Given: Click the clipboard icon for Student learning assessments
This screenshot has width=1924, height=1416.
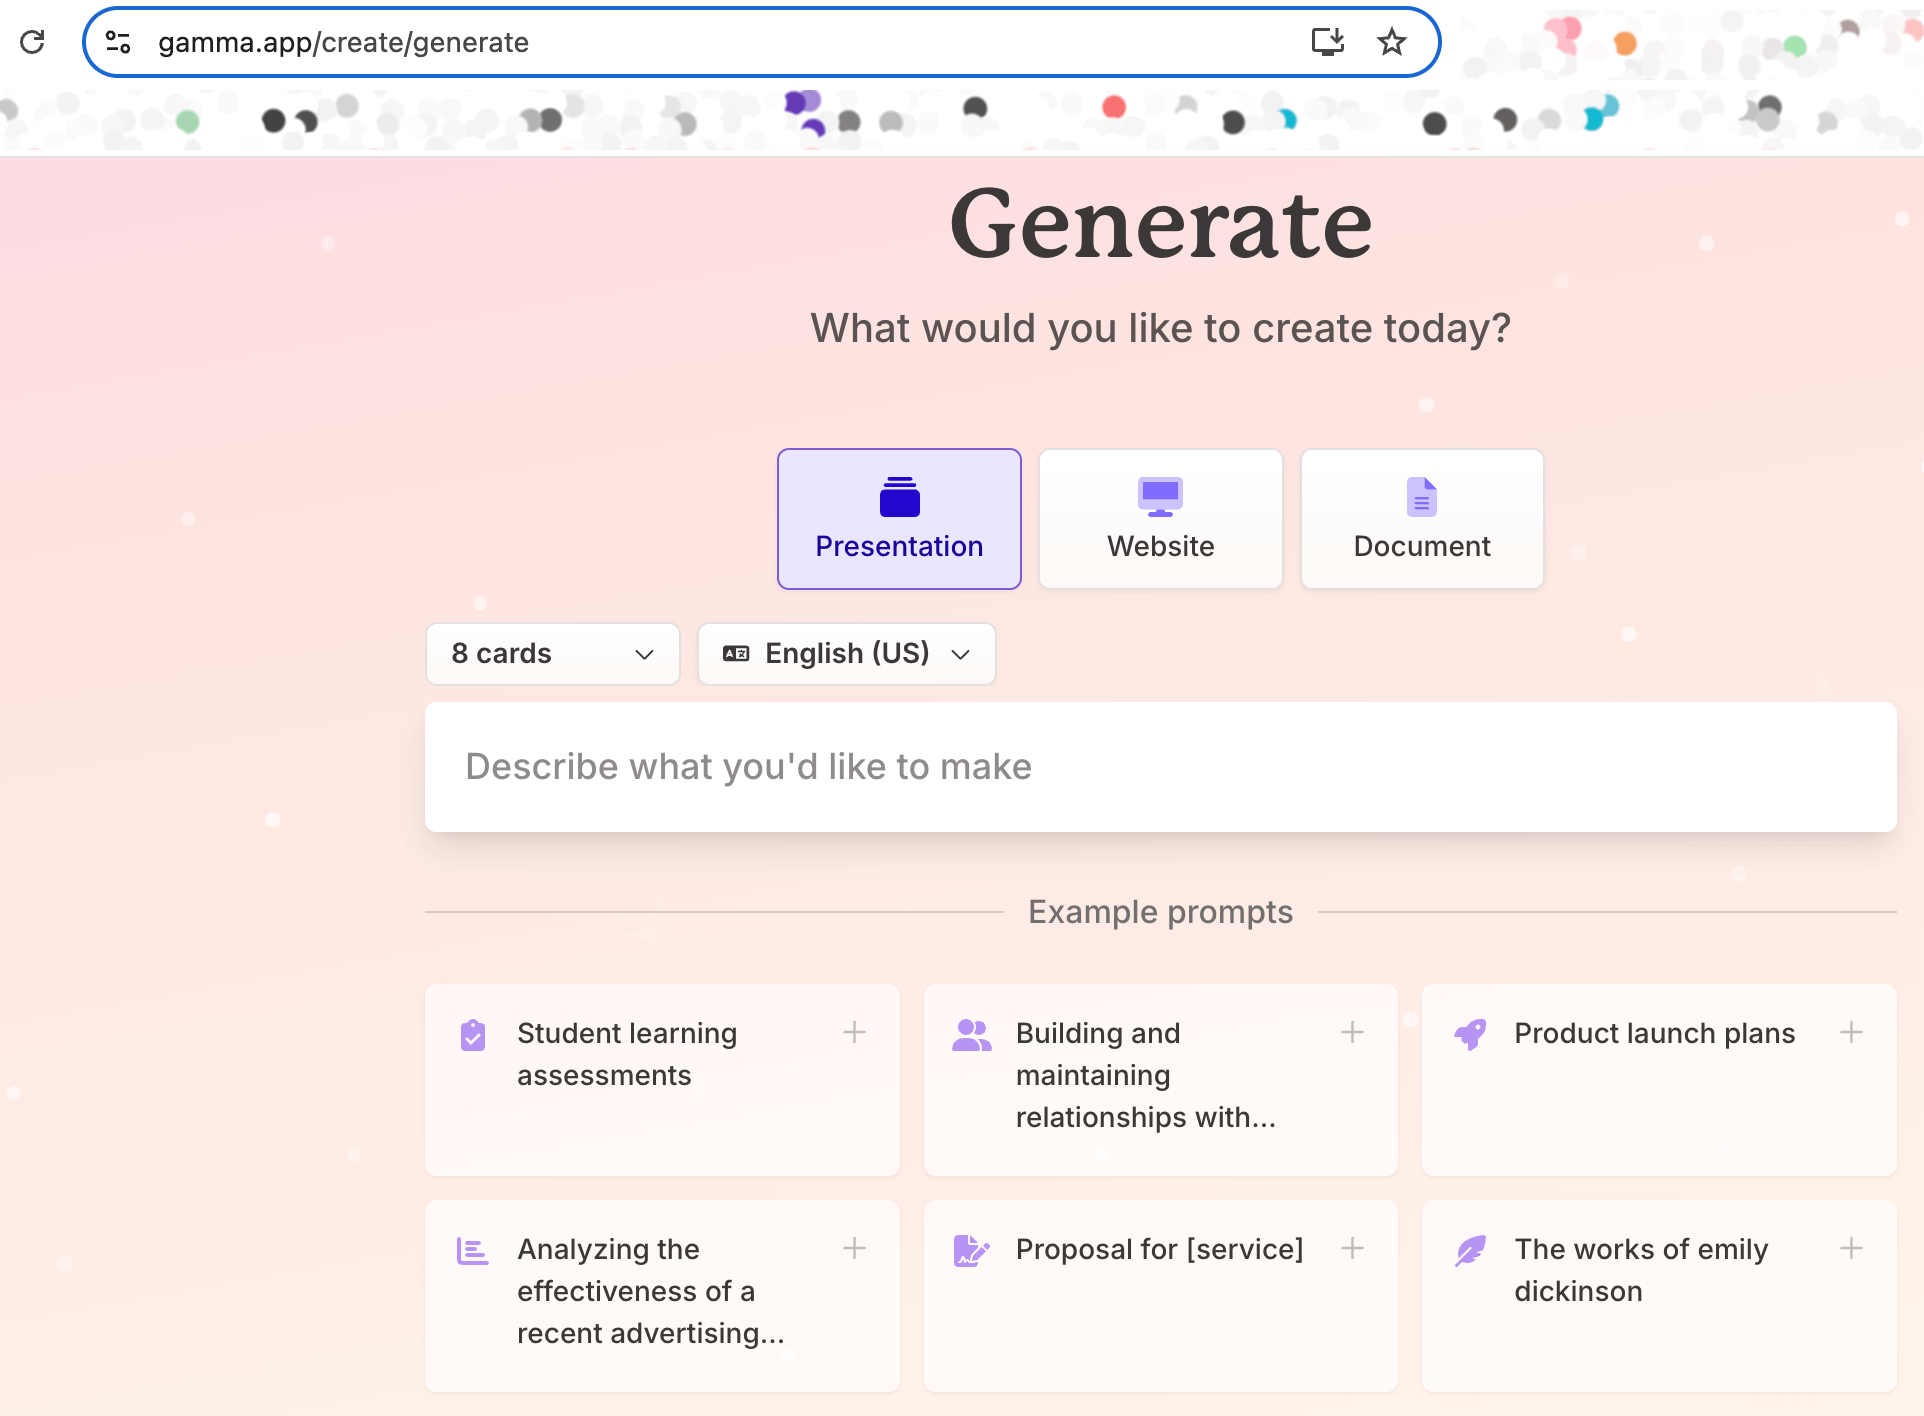Looking at the screenshot, I should 473,1035.
